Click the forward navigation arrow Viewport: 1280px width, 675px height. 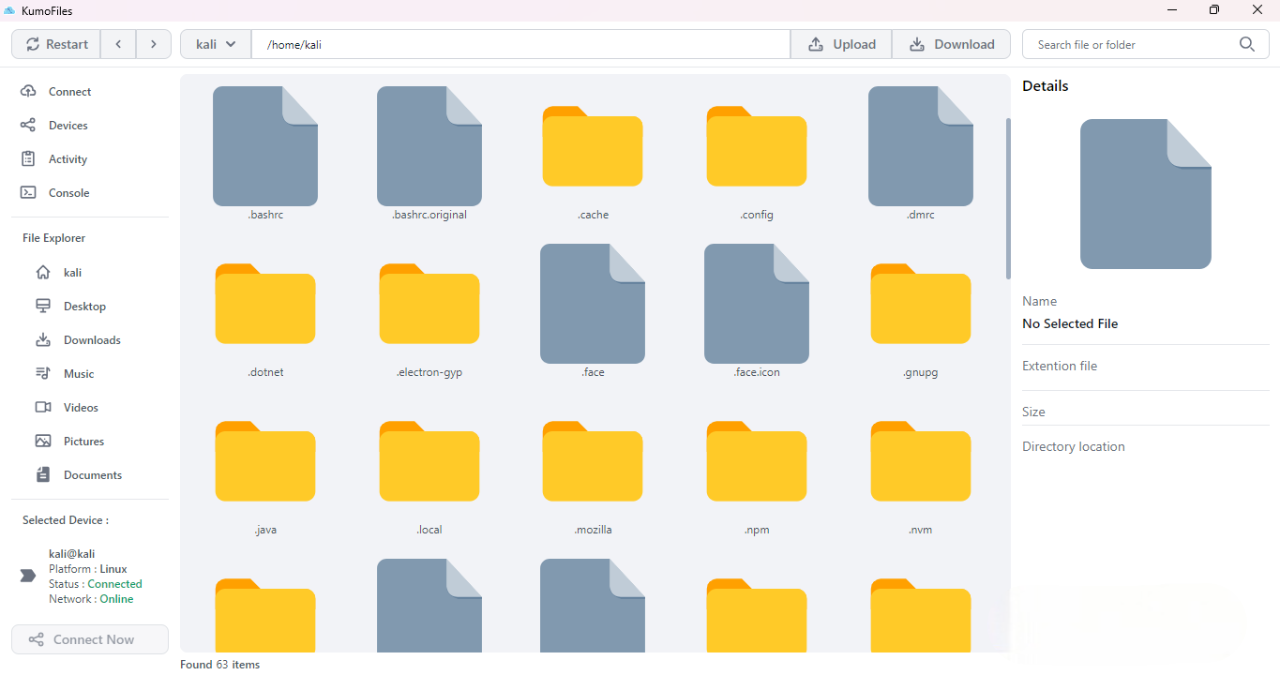click(153, 44)
